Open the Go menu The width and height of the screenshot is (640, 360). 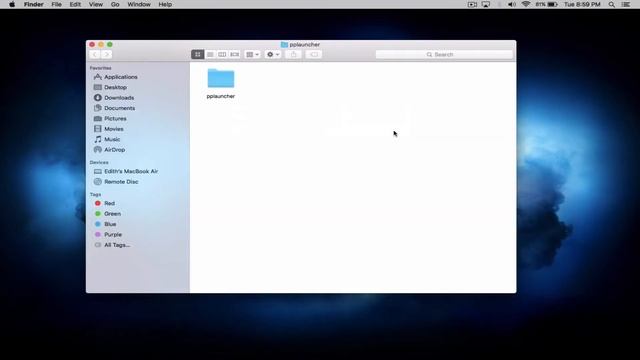click(x=115, y=4)
